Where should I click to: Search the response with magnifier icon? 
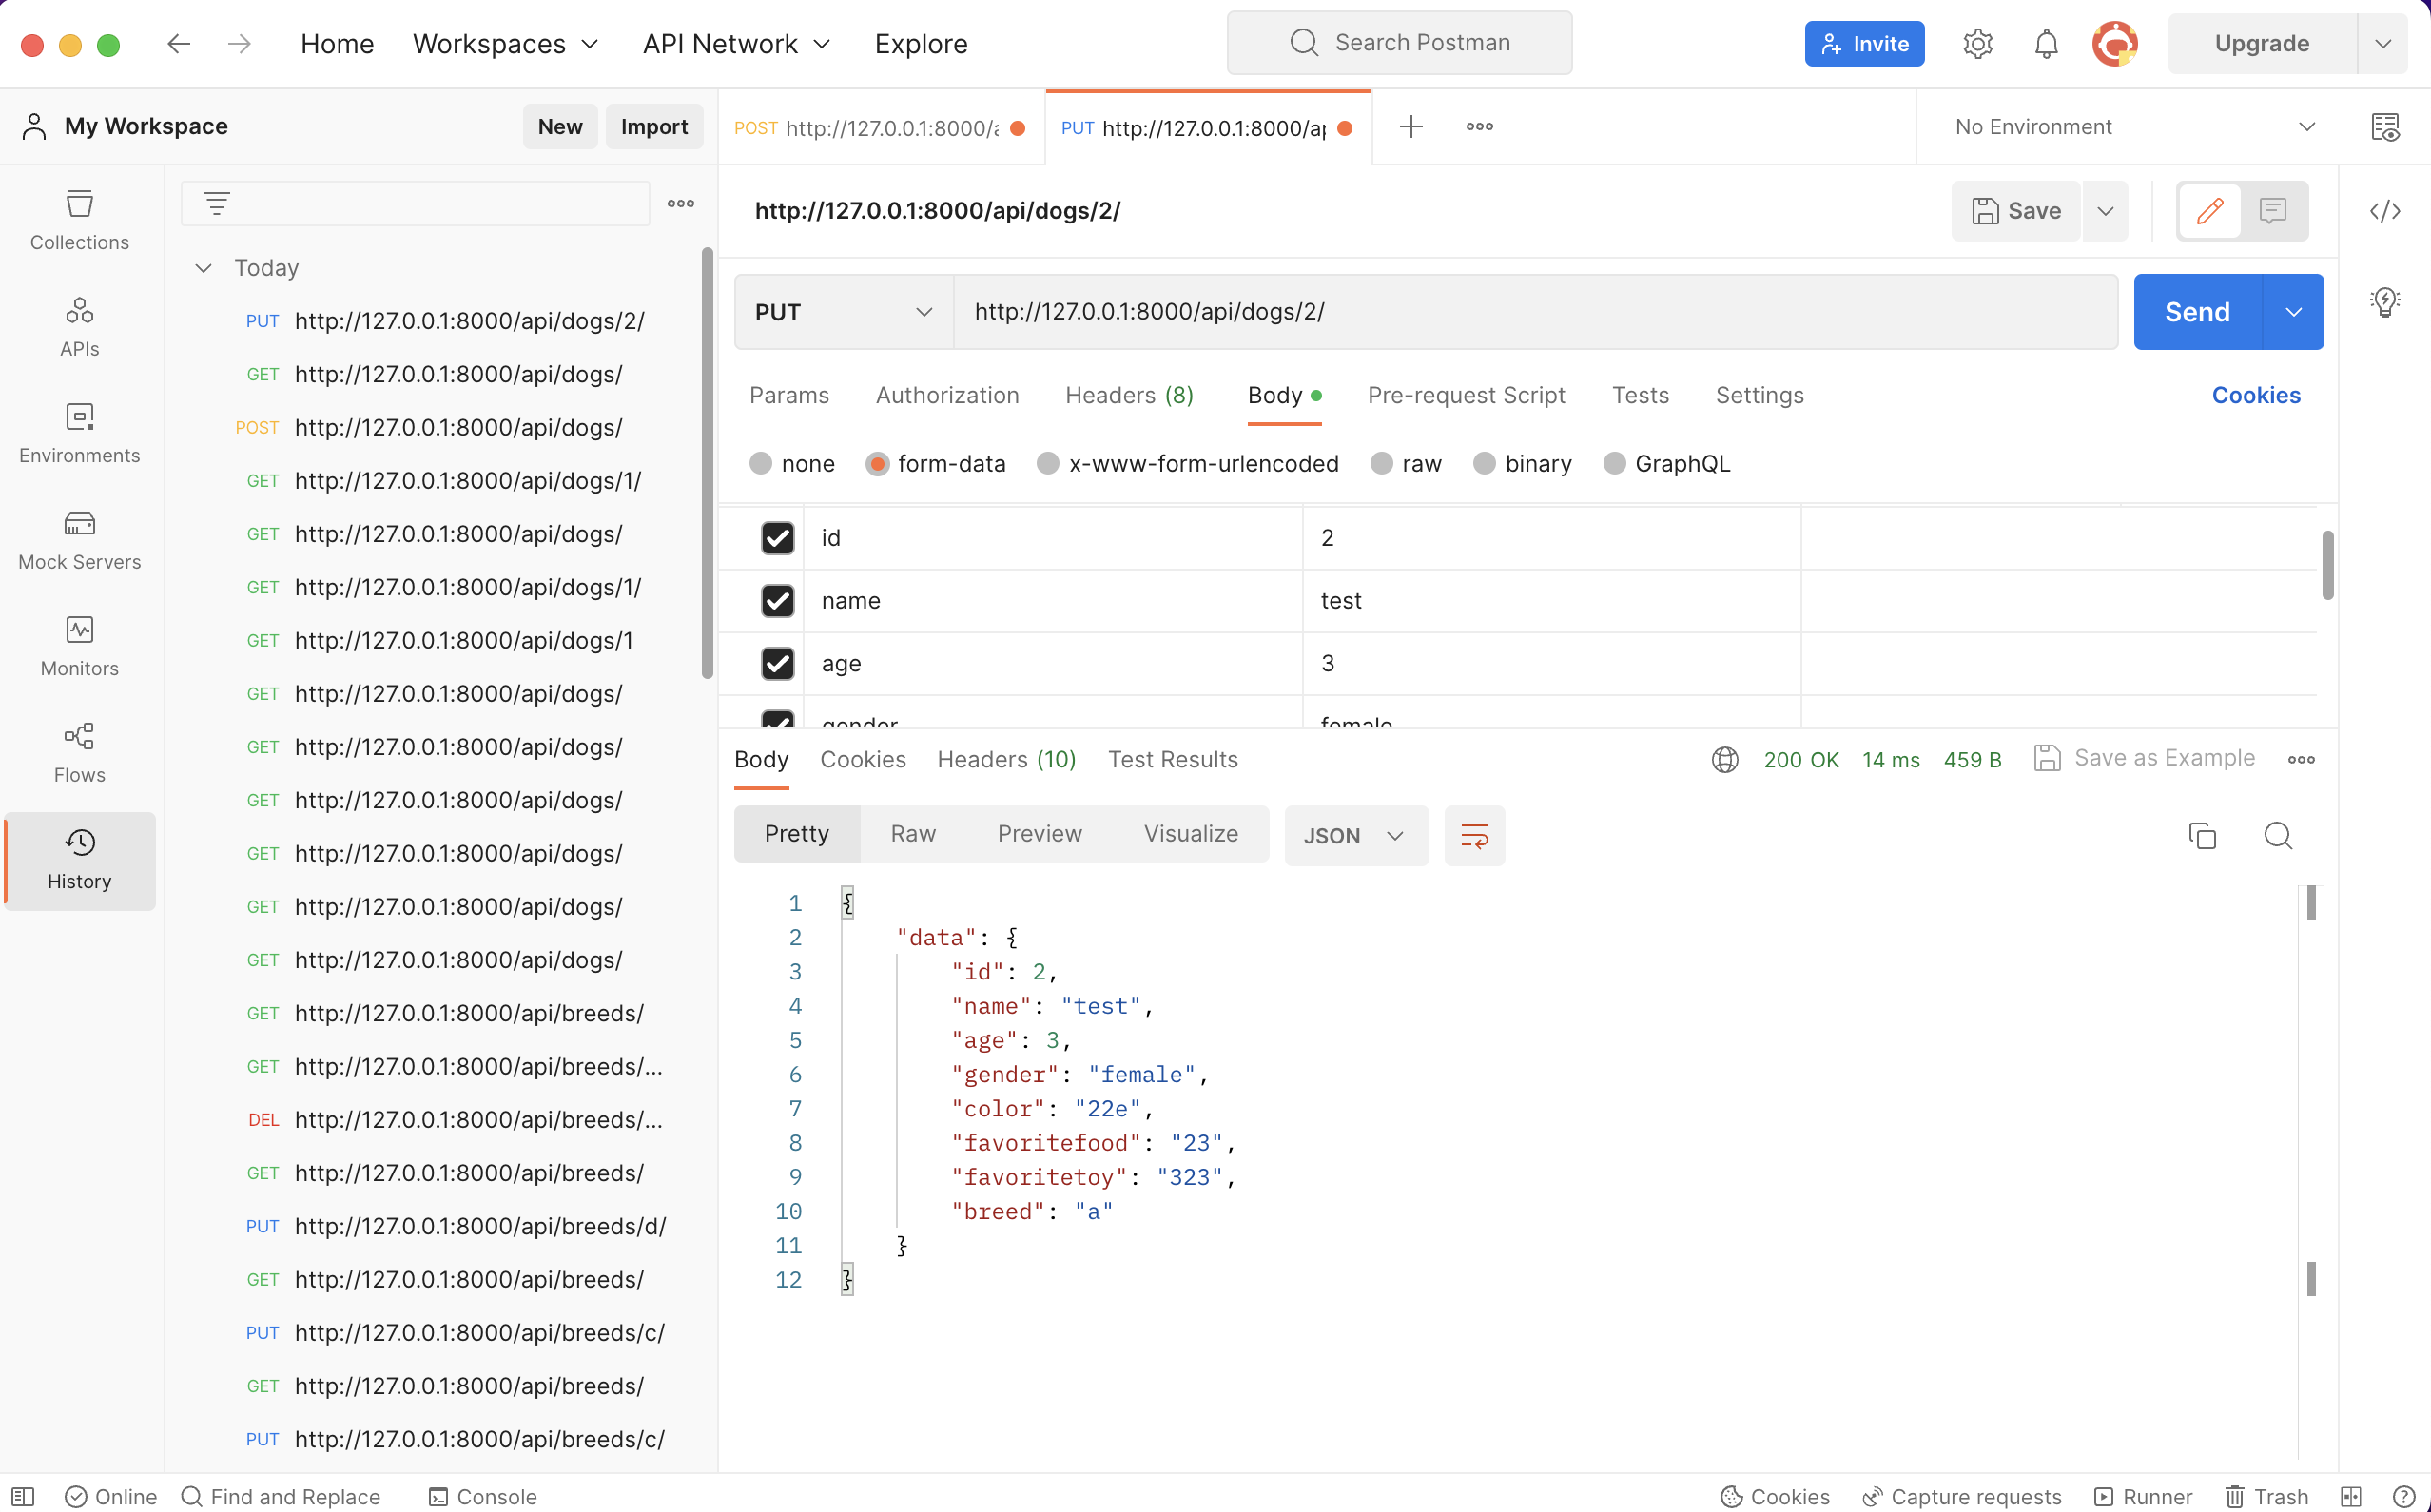pyautogui.click(x=2278, y=835)
